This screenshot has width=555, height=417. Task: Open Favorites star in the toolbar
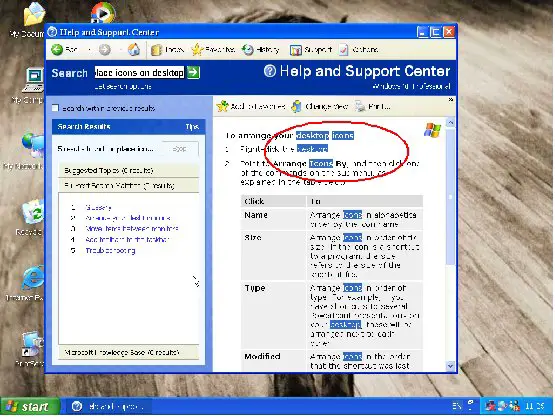197,50
